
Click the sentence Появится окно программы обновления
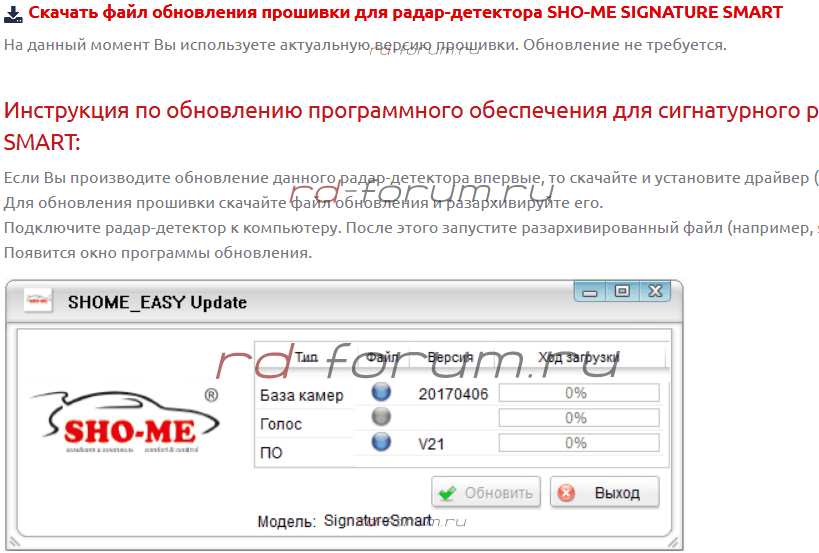click(158, 253)
